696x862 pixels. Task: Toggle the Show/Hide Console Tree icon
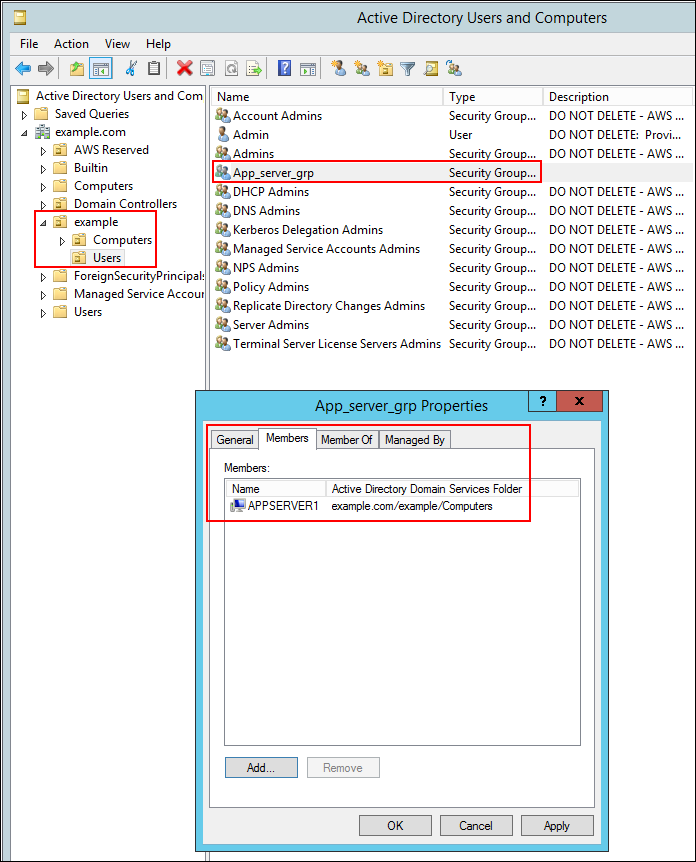(x=101, y=69)
